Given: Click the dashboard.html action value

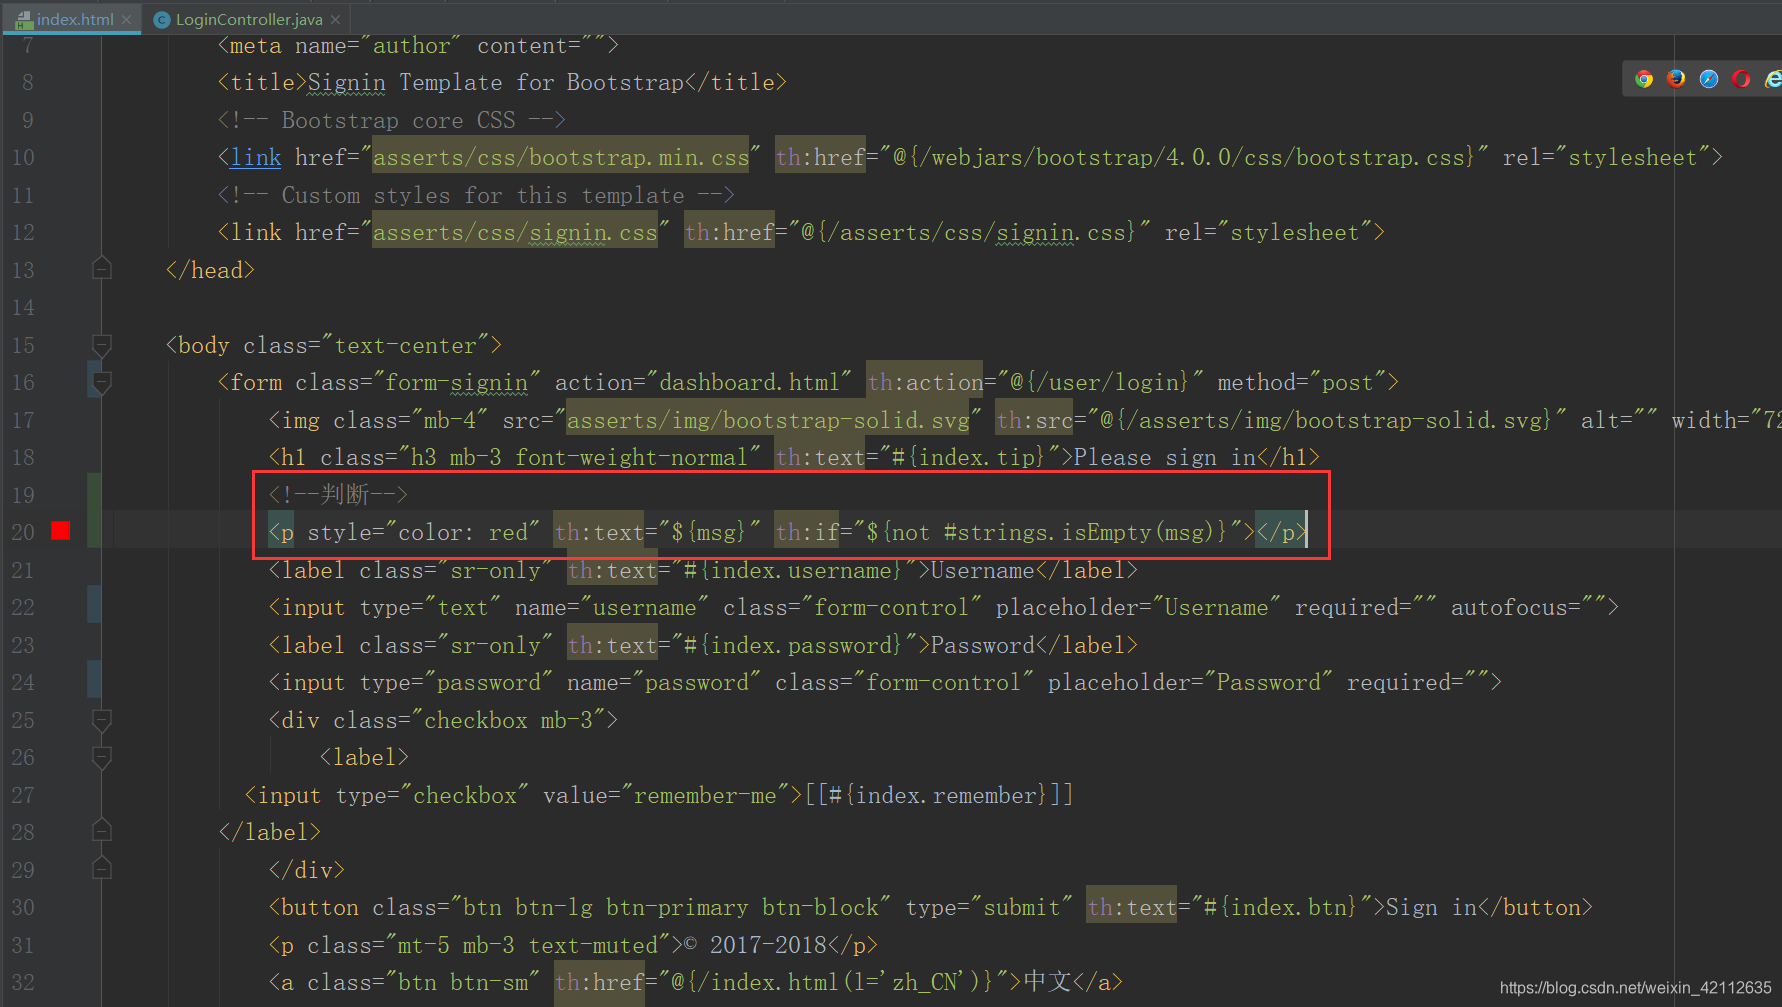Looking at the screenshot, I should [x=749, y=382].
